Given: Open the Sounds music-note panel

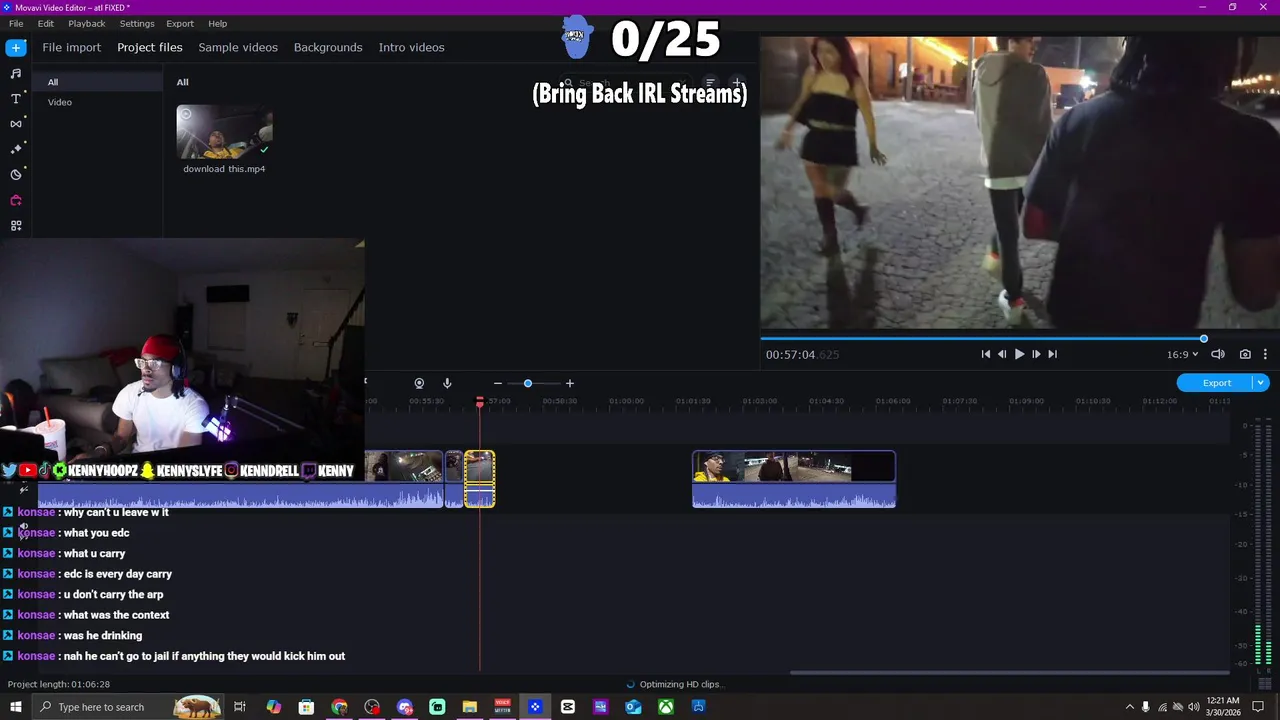Looking at the screenshot, I should coord(16,73).
